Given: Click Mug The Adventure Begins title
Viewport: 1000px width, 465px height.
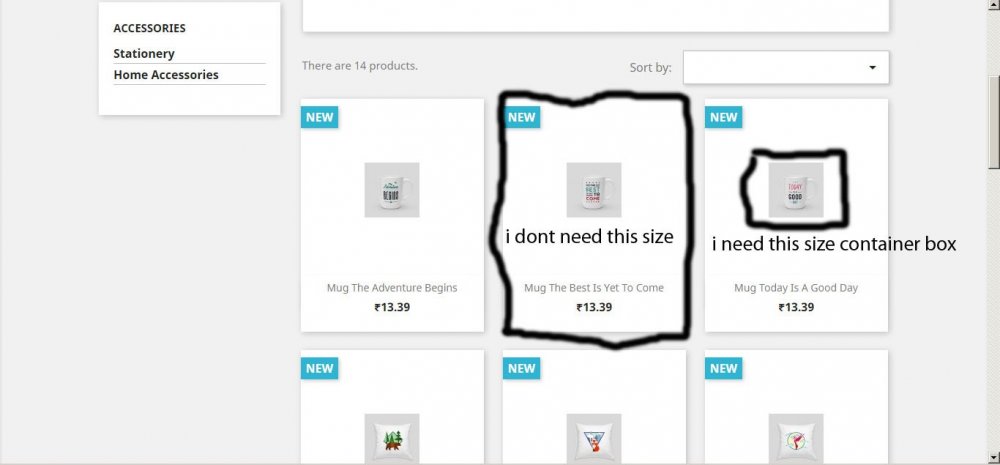Looking at the screenshot, I should (392, 288).
